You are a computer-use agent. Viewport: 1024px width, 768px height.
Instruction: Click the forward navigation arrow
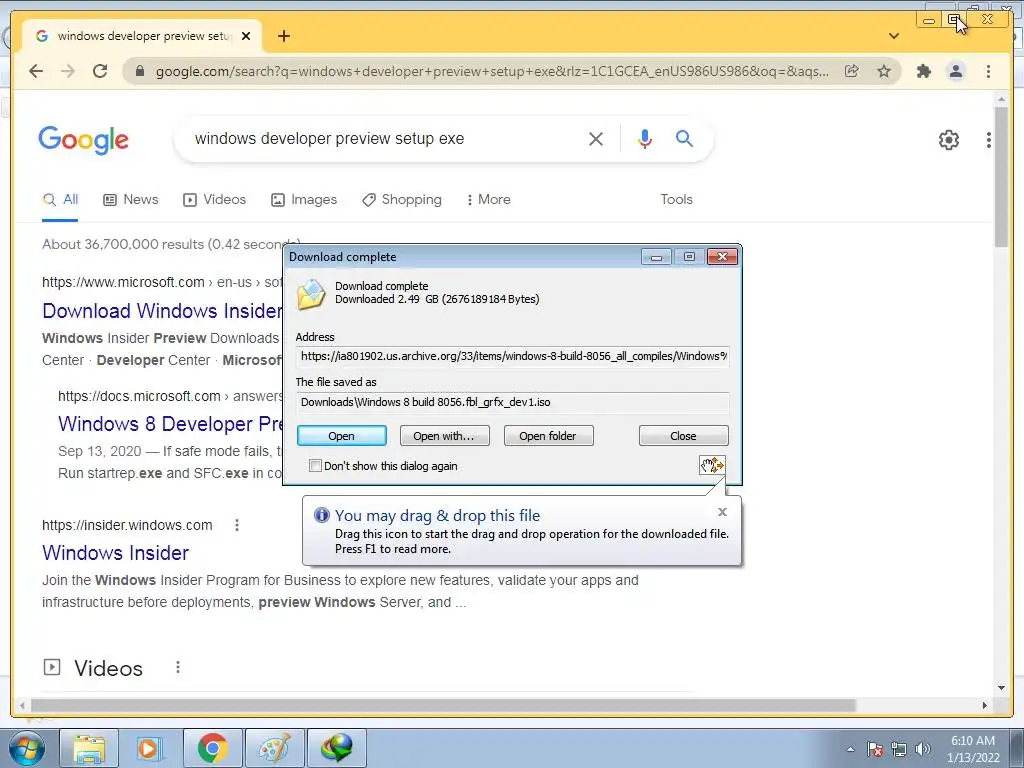click(x=68, y=71)
